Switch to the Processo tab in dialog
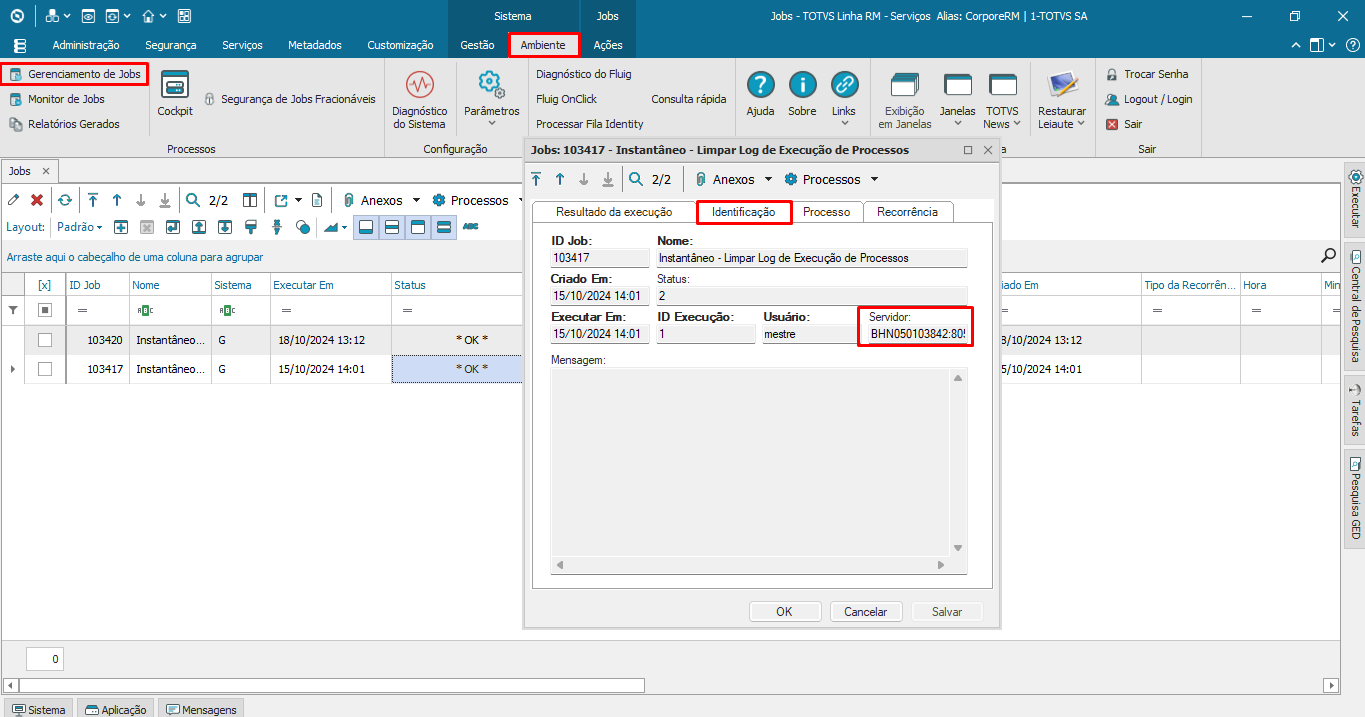Screen dimensions: 1365x717 pyautogui.click(x=826, y=212)
